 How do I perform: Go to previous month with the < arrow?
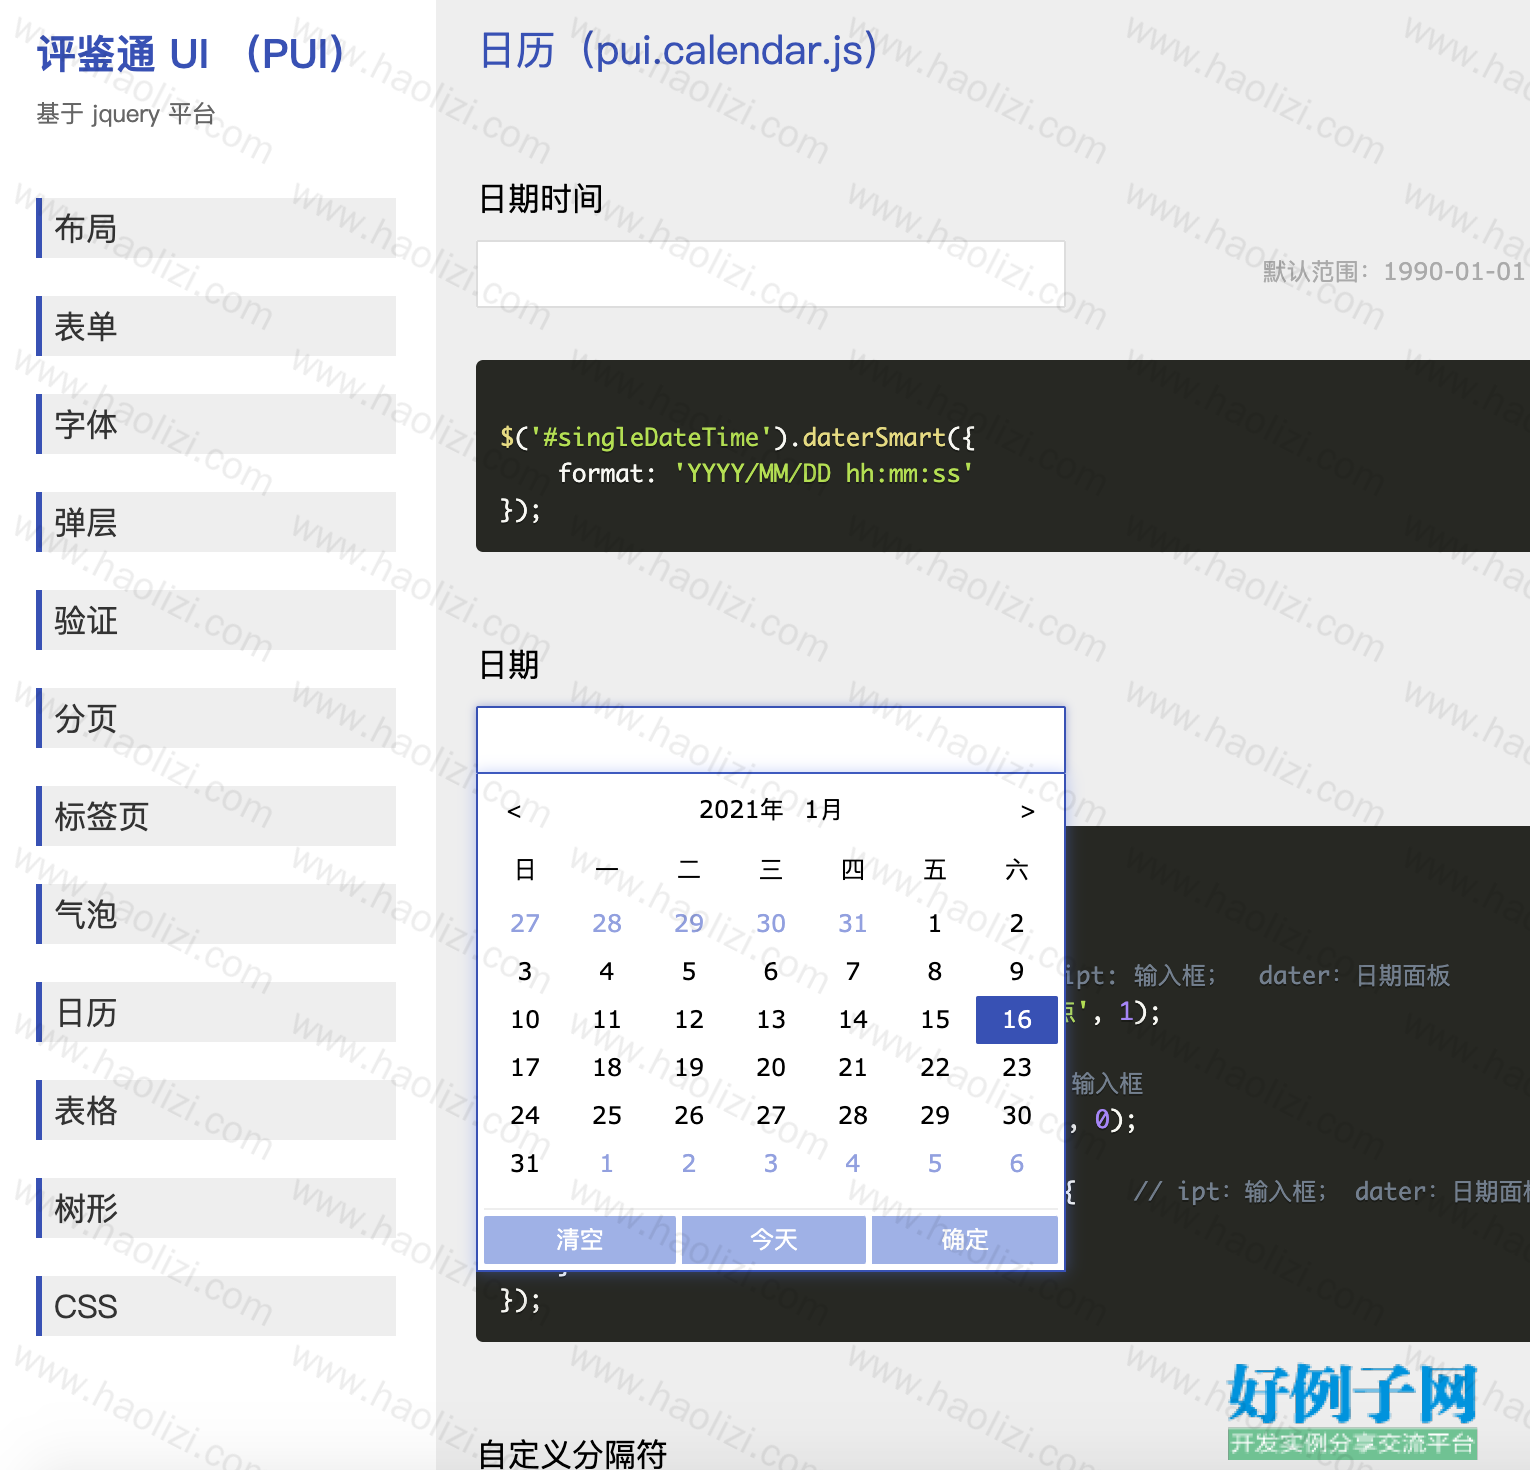click(x=514, y=811)
